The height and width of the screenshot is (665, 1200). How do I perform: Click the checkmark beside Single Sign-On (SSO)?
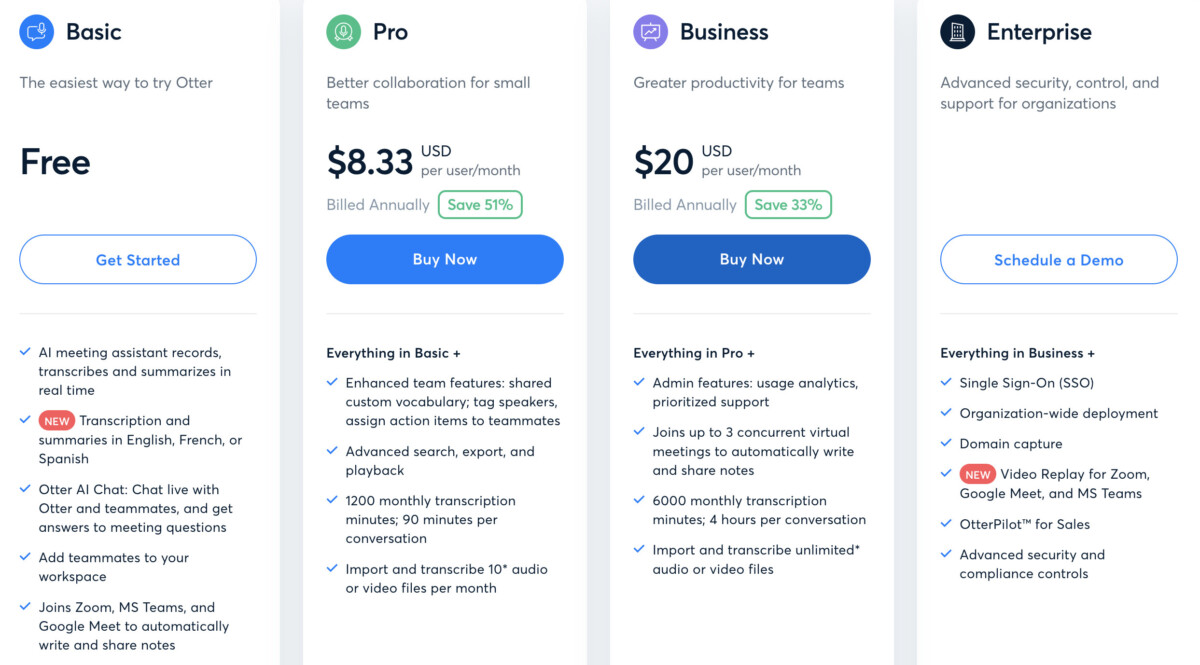945,382
